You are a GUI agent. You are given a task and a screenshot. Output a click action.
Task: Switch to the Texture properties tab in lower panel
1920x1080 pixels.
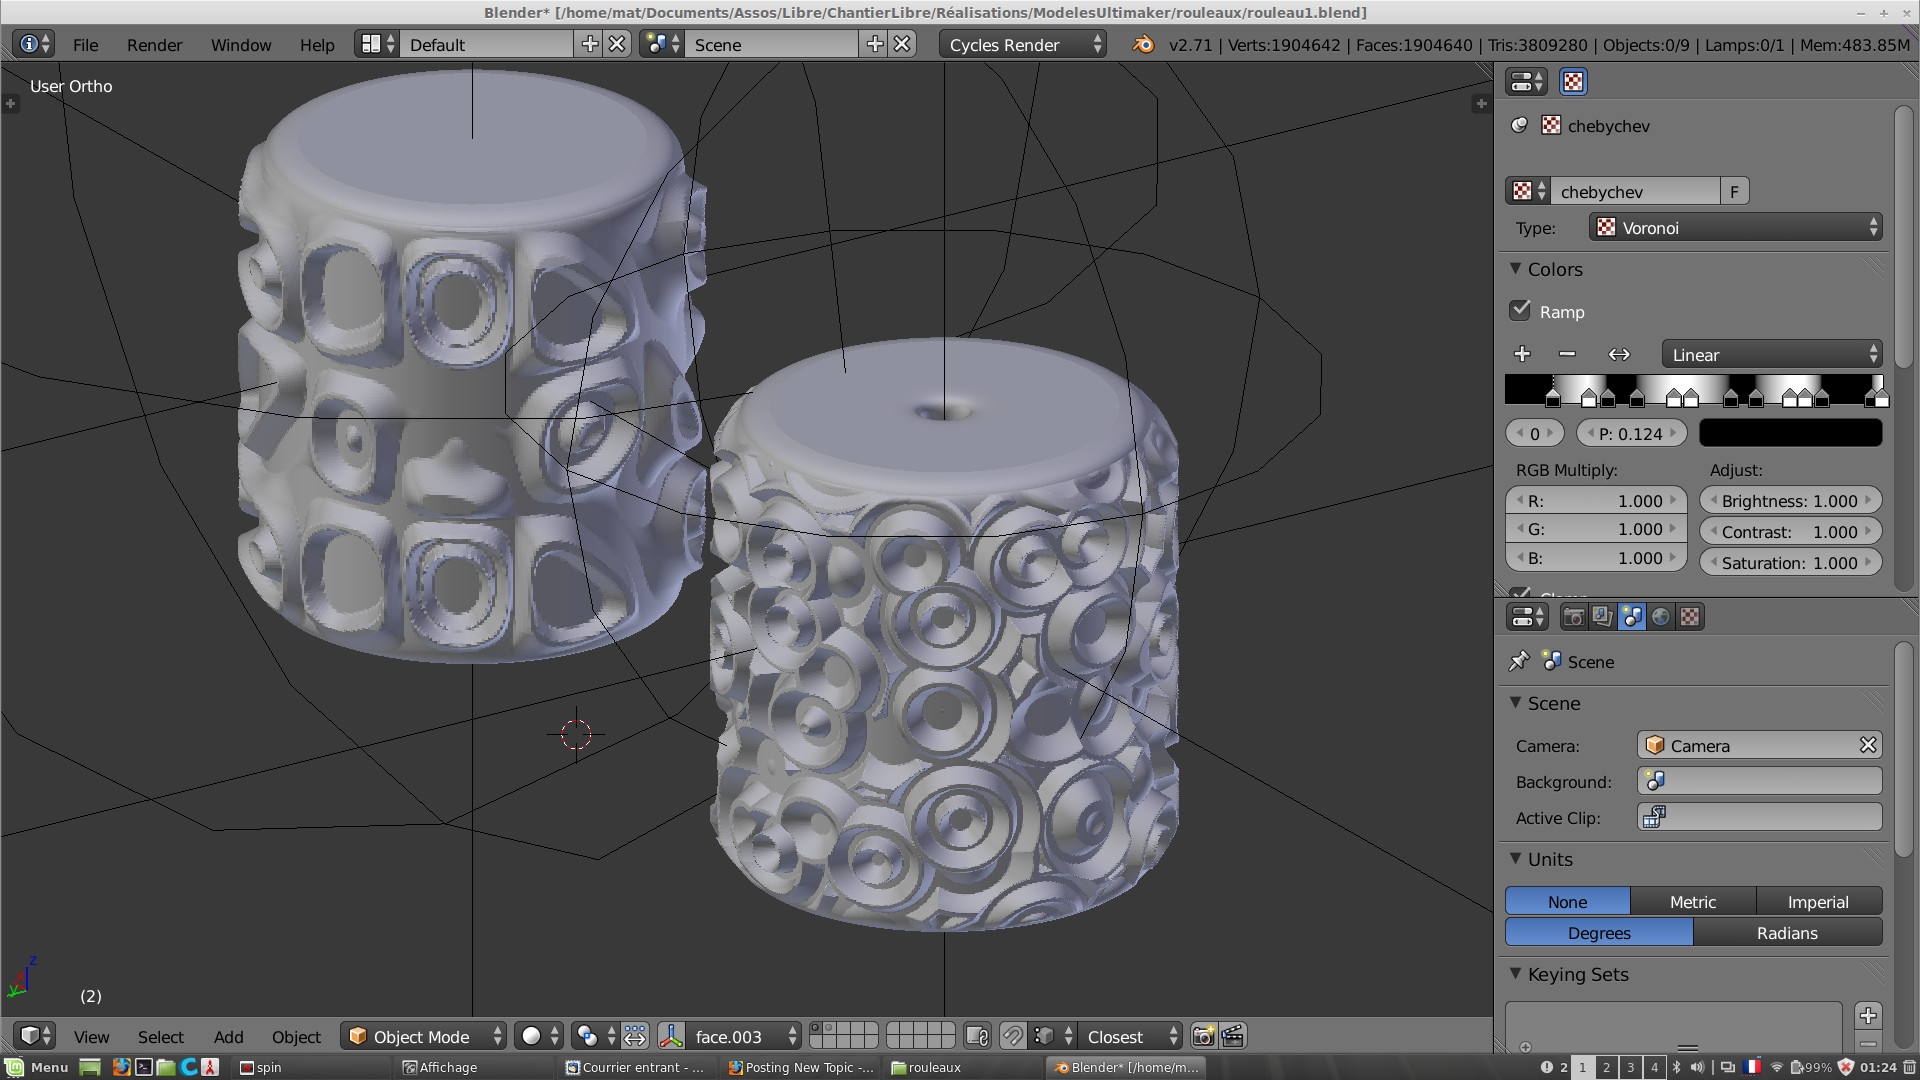pyautogui.click(x=1690, y=617)
